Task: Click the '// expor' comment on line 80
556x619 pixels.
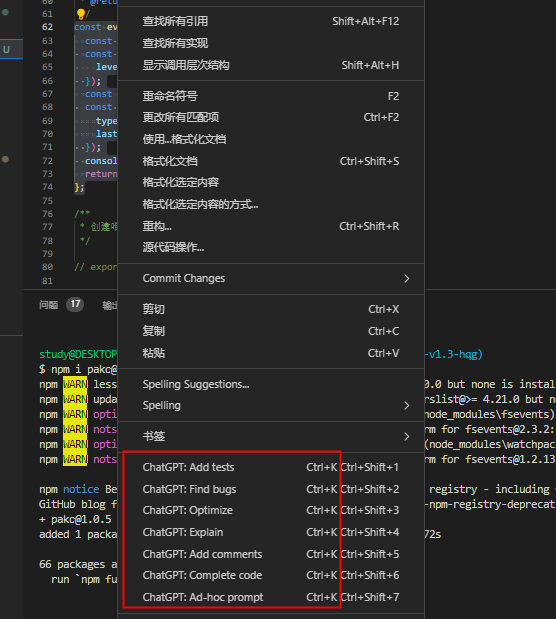Action: [96, 267]
